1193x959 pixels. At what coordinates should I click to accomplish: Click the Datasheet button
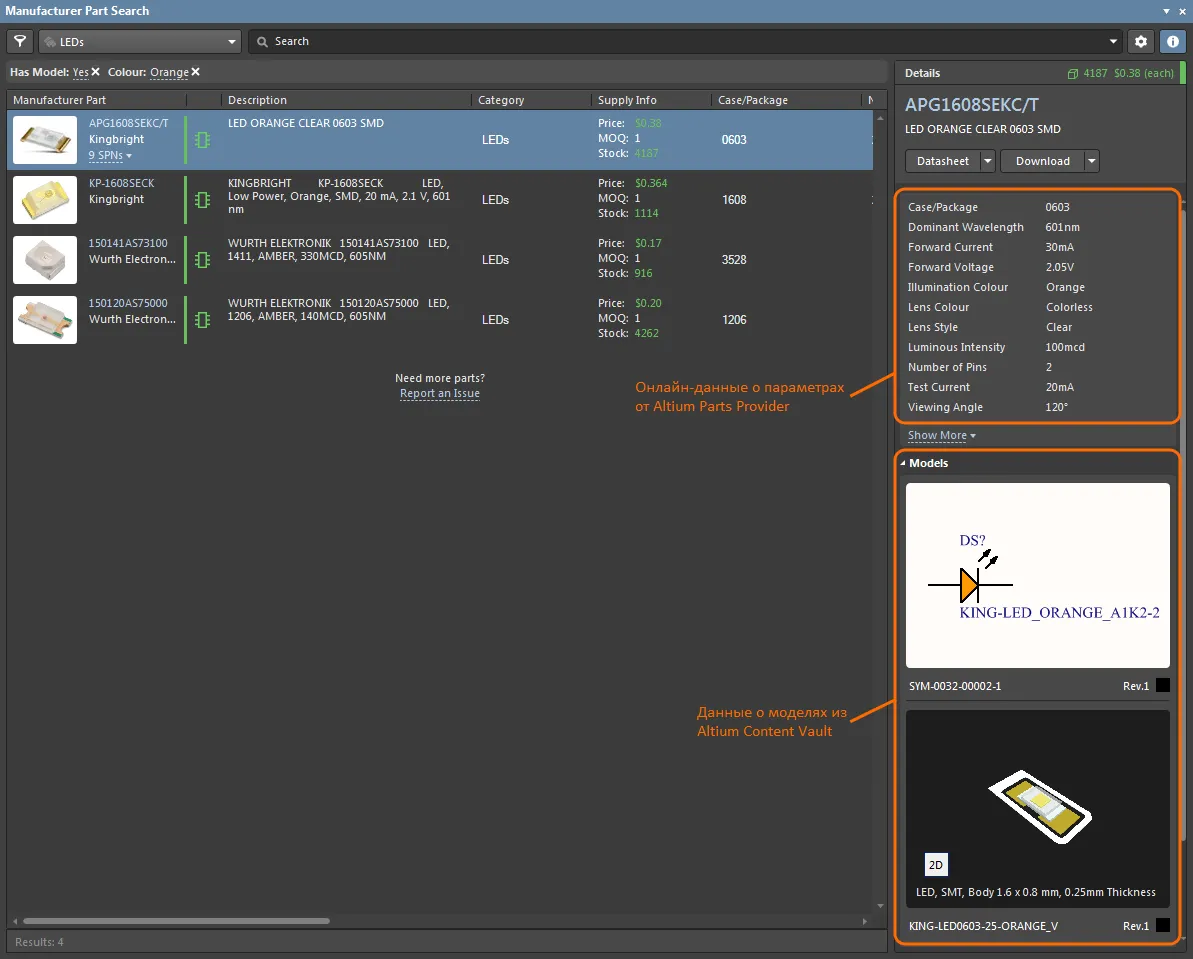pyautogui.click(x=943, y=161)
